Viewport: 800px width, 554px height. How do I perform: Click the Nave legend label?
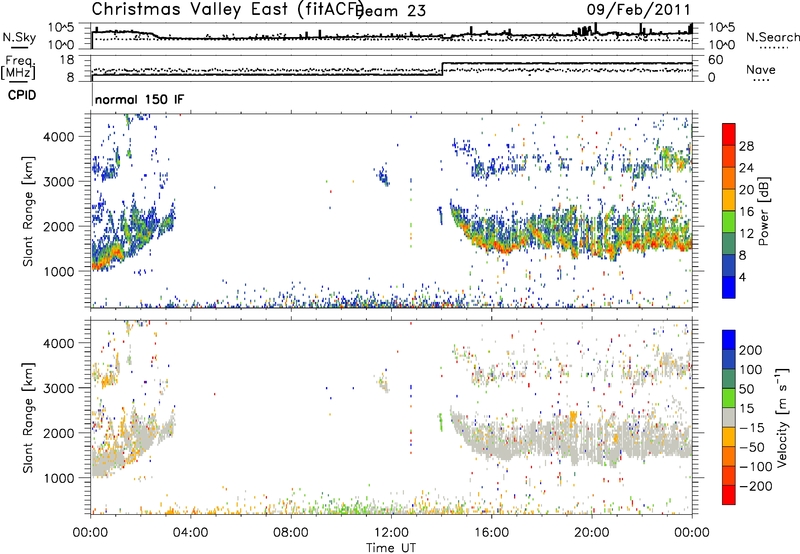click(x=760, y=69)
